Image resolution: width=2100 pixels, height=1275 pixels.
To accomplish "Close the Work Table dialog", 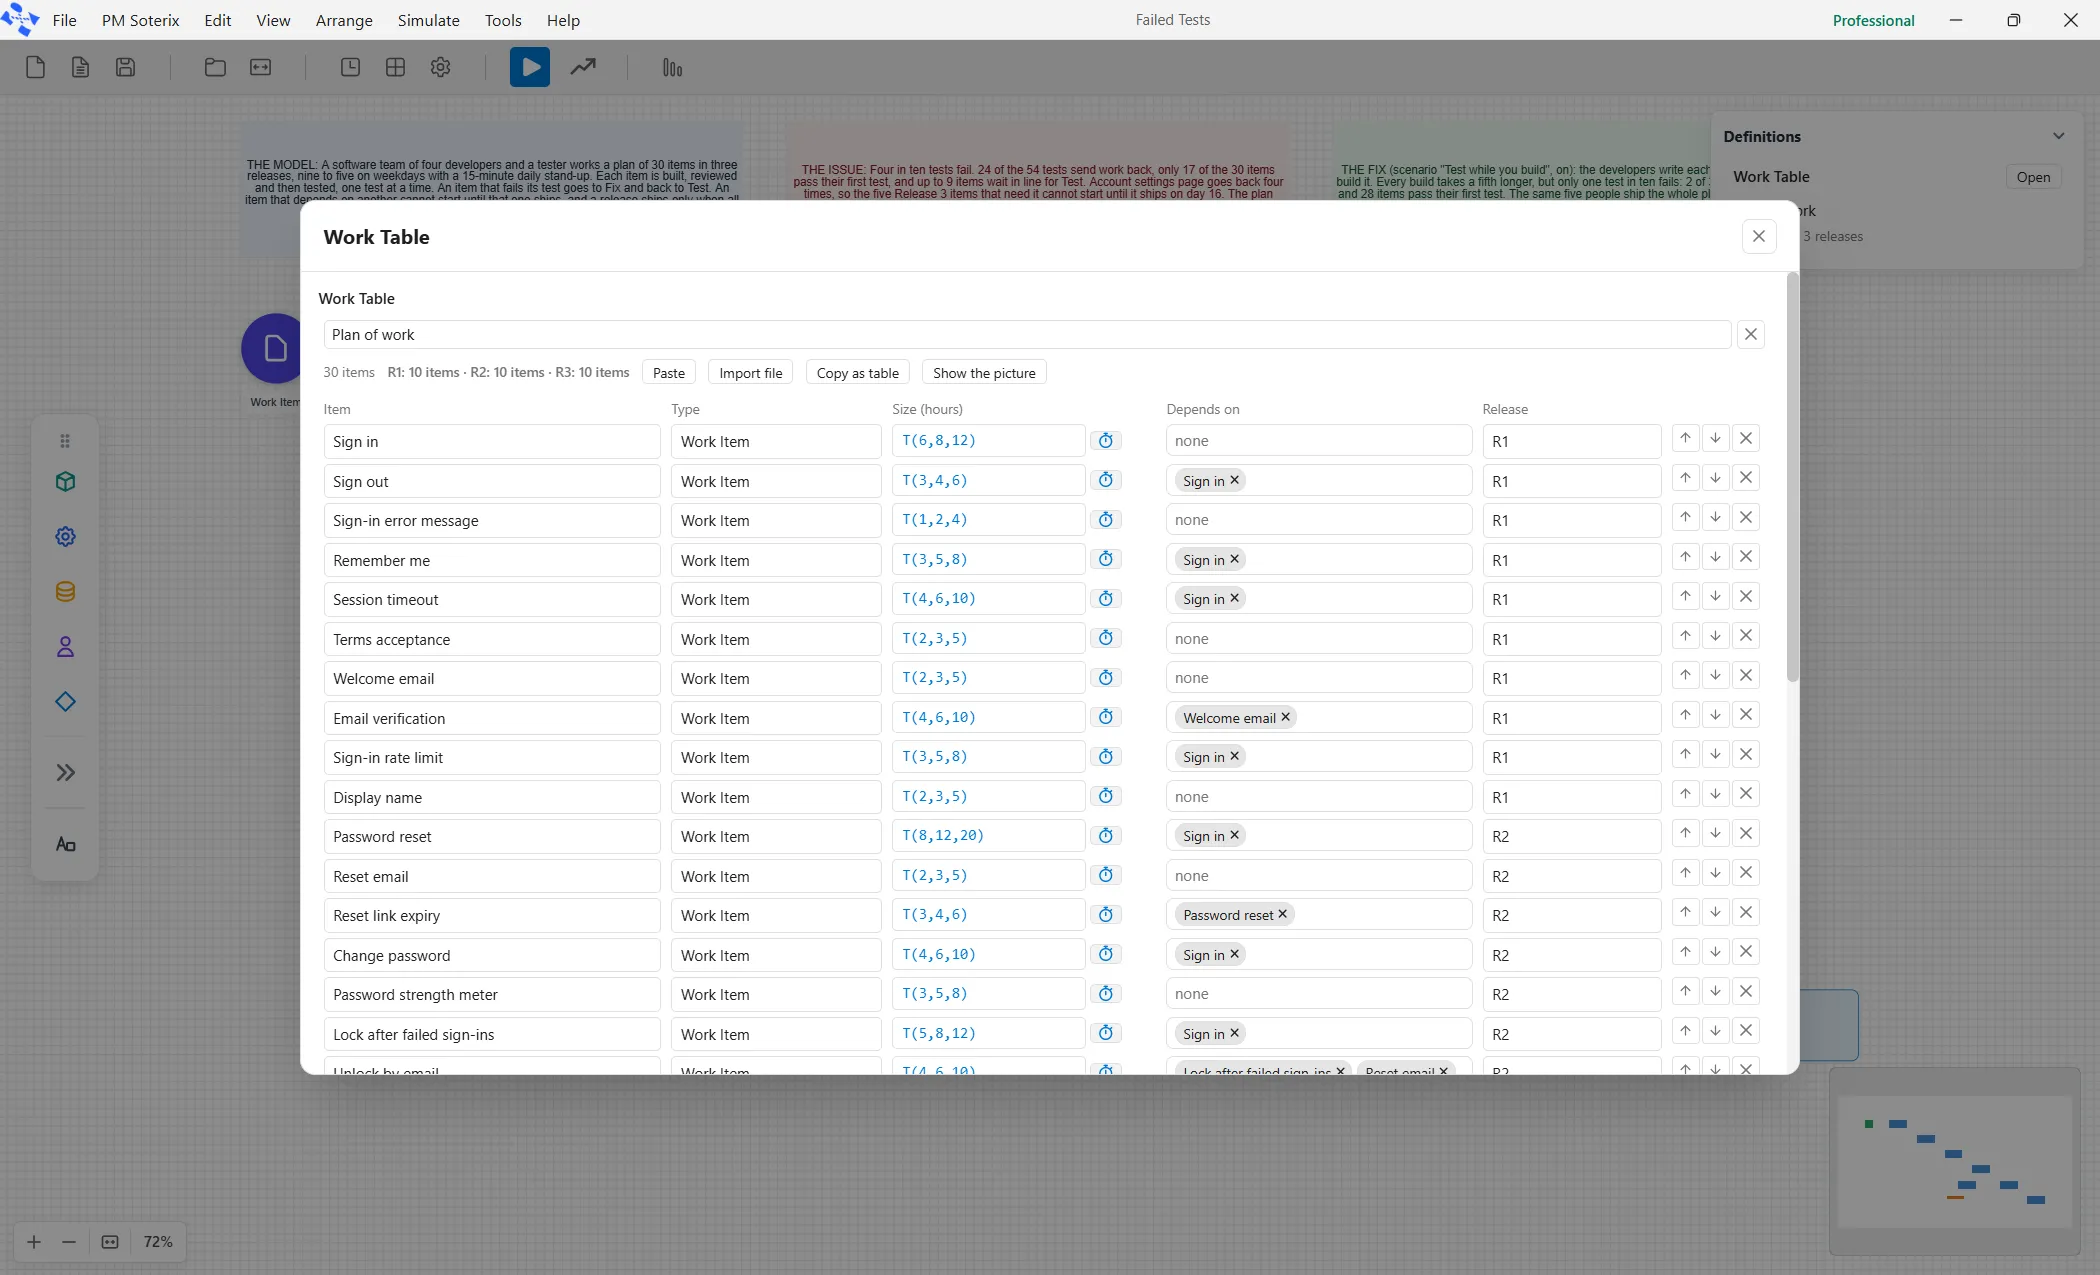I will [x=1759, y=237].
